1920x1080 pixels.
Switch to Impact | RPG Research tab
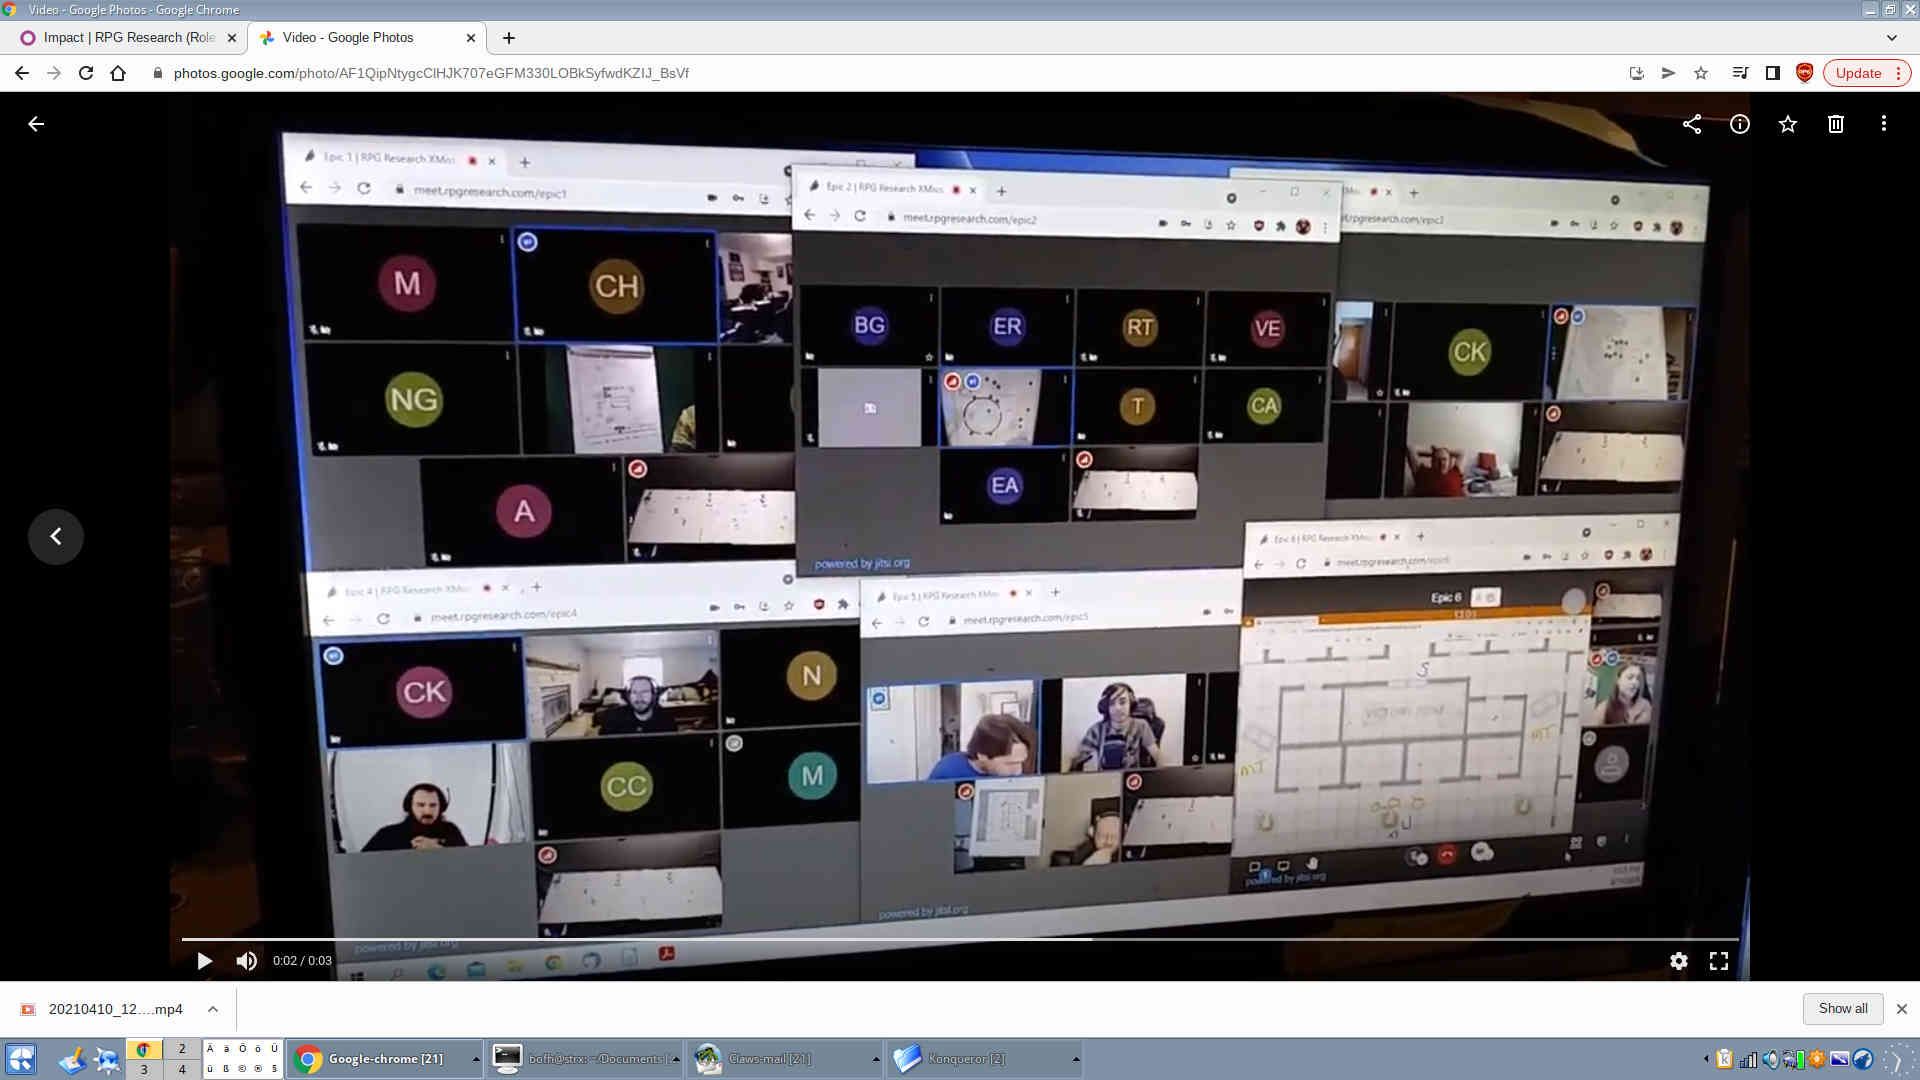128,38
